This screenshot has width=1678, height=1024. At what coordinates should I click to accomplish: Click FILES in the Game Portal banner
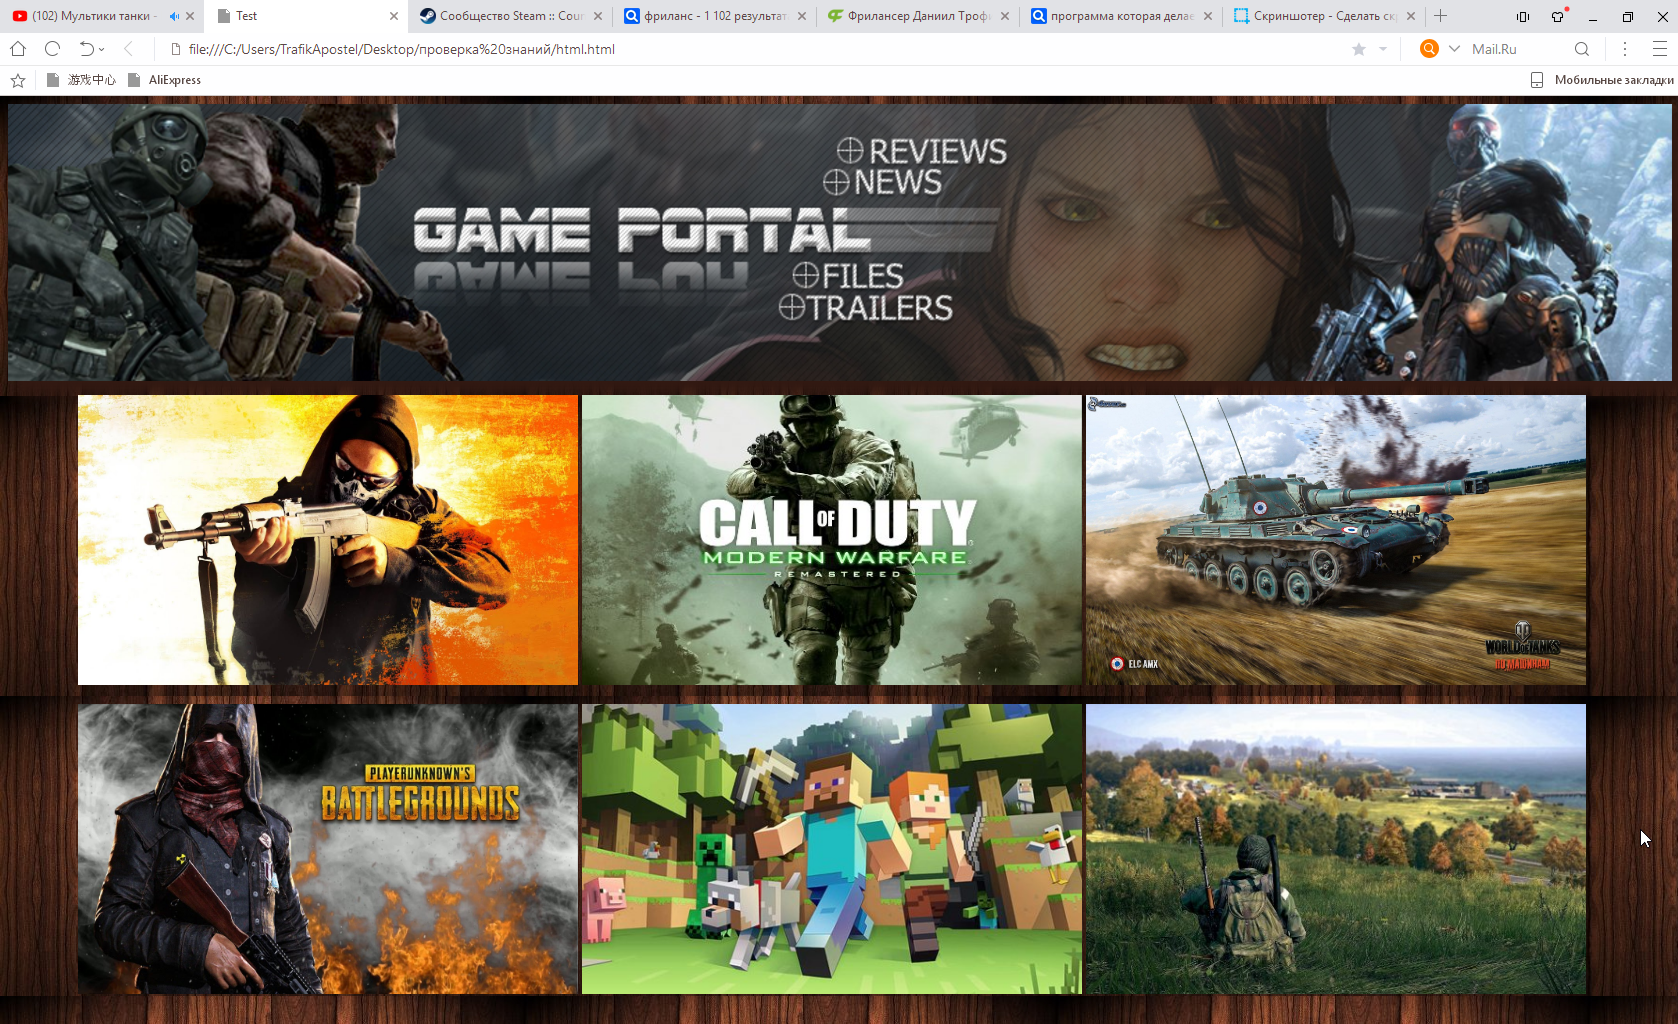click(x=848, y=275)
